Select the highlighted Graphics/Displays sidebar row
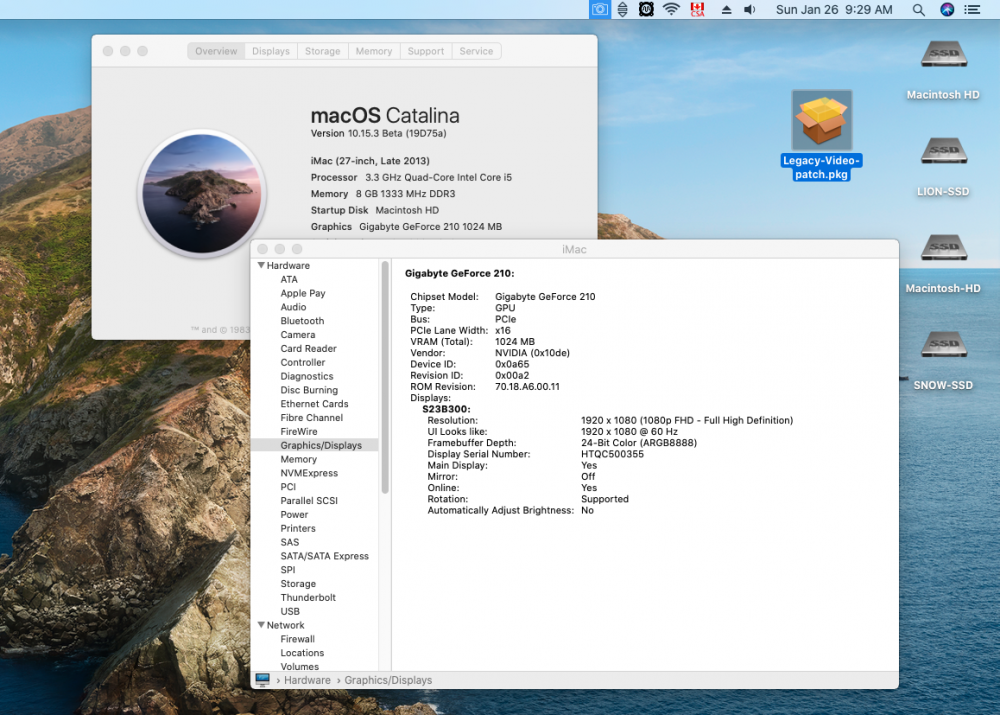Viewport: 1000px width, 715px height. [315, 445]
